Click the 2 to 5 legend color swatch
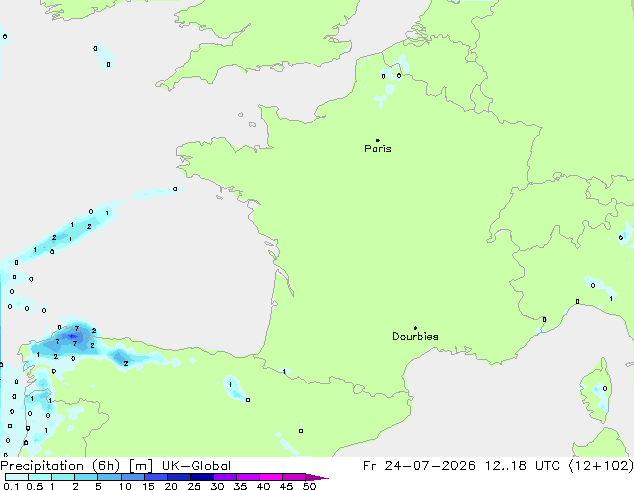Viewport: 634px width, 490px height. tap(86, 477)
